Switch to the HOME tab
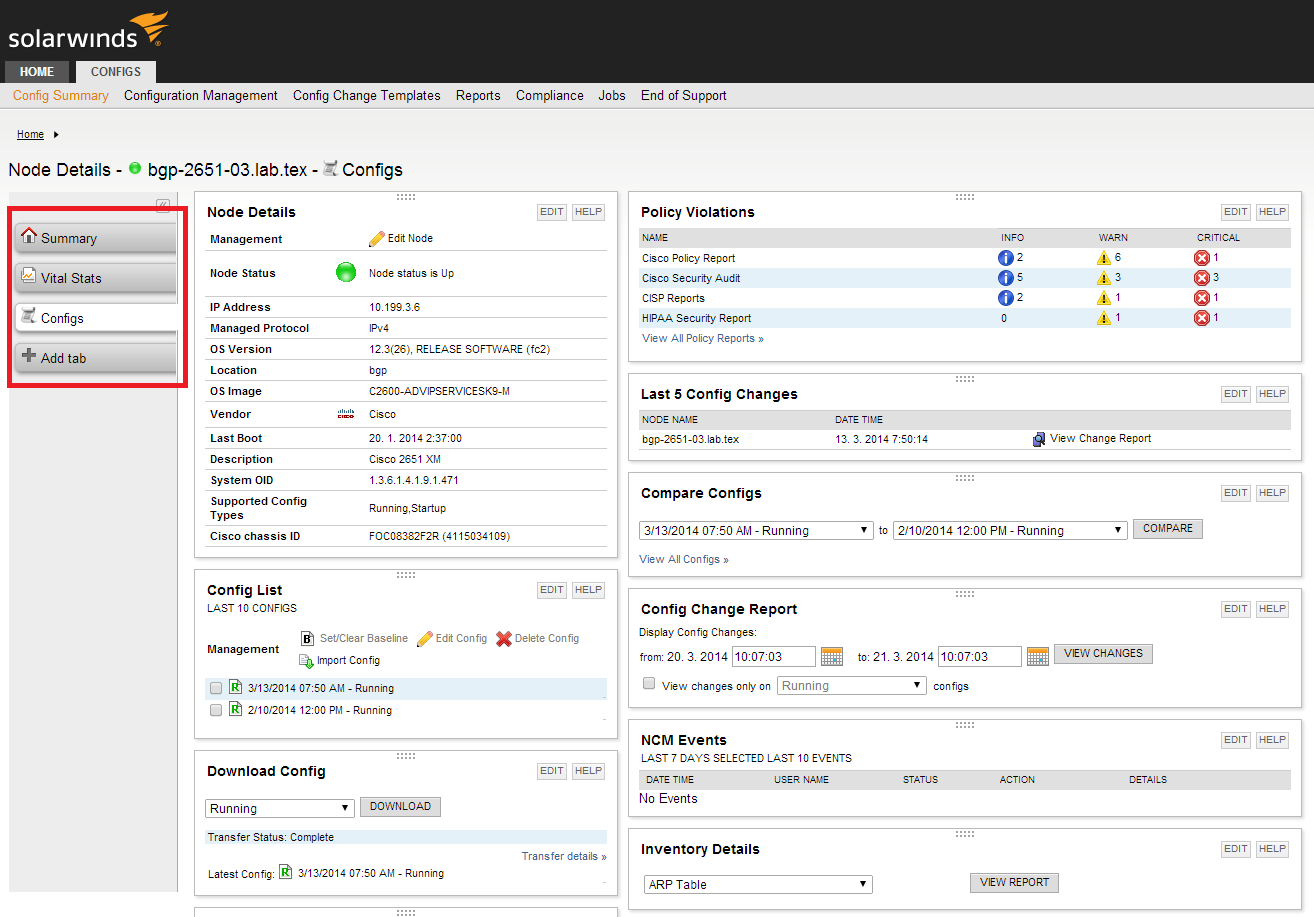 click(x=37, y=72)
